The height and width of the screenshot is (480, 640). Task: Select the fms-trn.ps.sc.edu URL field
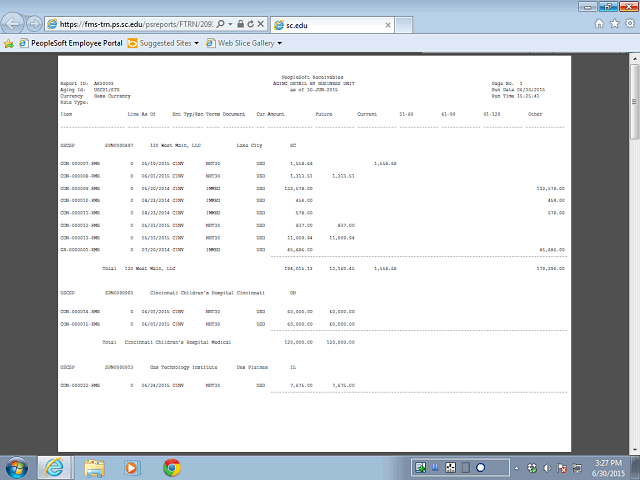click(136, 24)
